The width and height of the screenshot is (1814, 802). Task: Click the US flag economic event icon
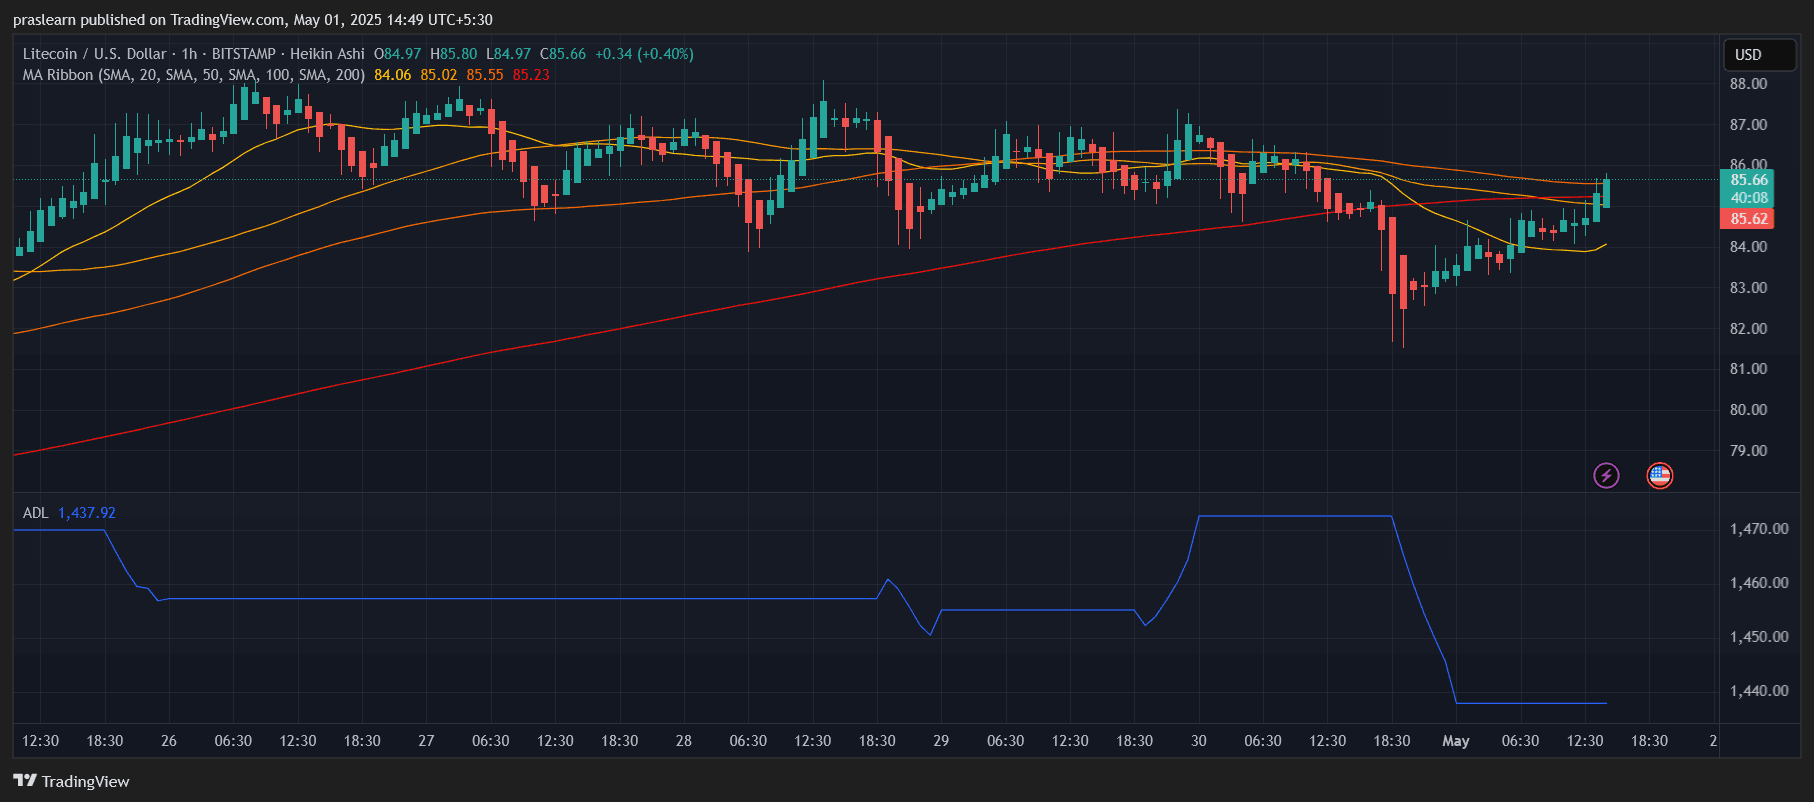[x=1659, y=475]
